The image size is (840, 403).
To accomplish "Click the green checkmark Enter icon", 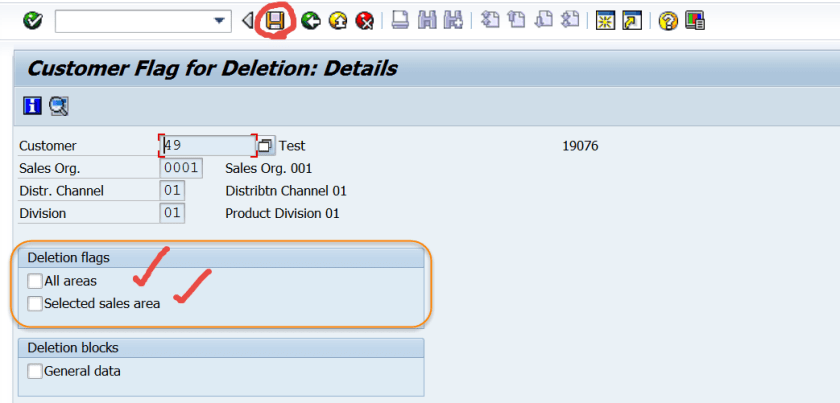I will point(33,21).
